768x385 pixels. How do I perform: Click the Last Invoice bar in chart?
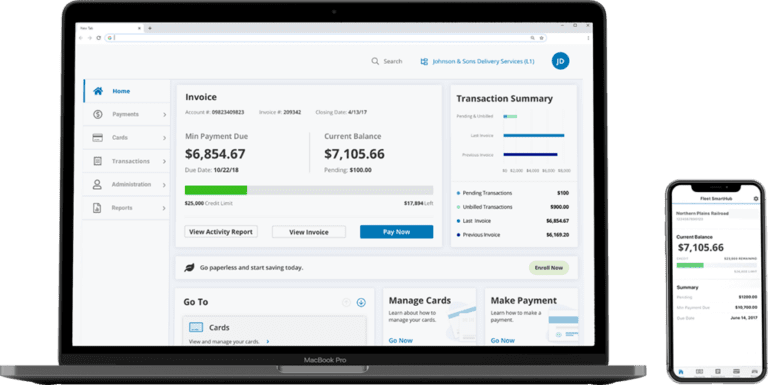[534, 135]
